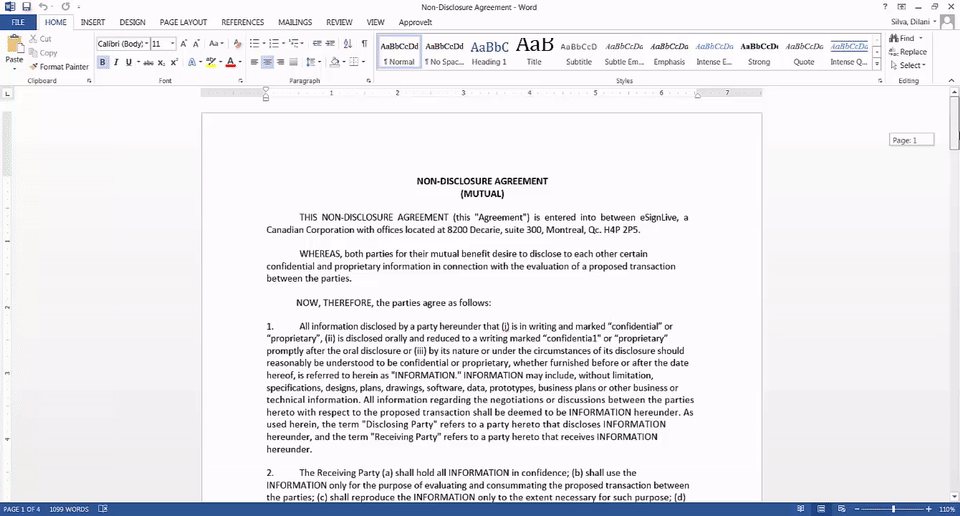Viewport: 960px width, 516px height.
Task: Click the word count in status bar
Action: pos(69,509)
